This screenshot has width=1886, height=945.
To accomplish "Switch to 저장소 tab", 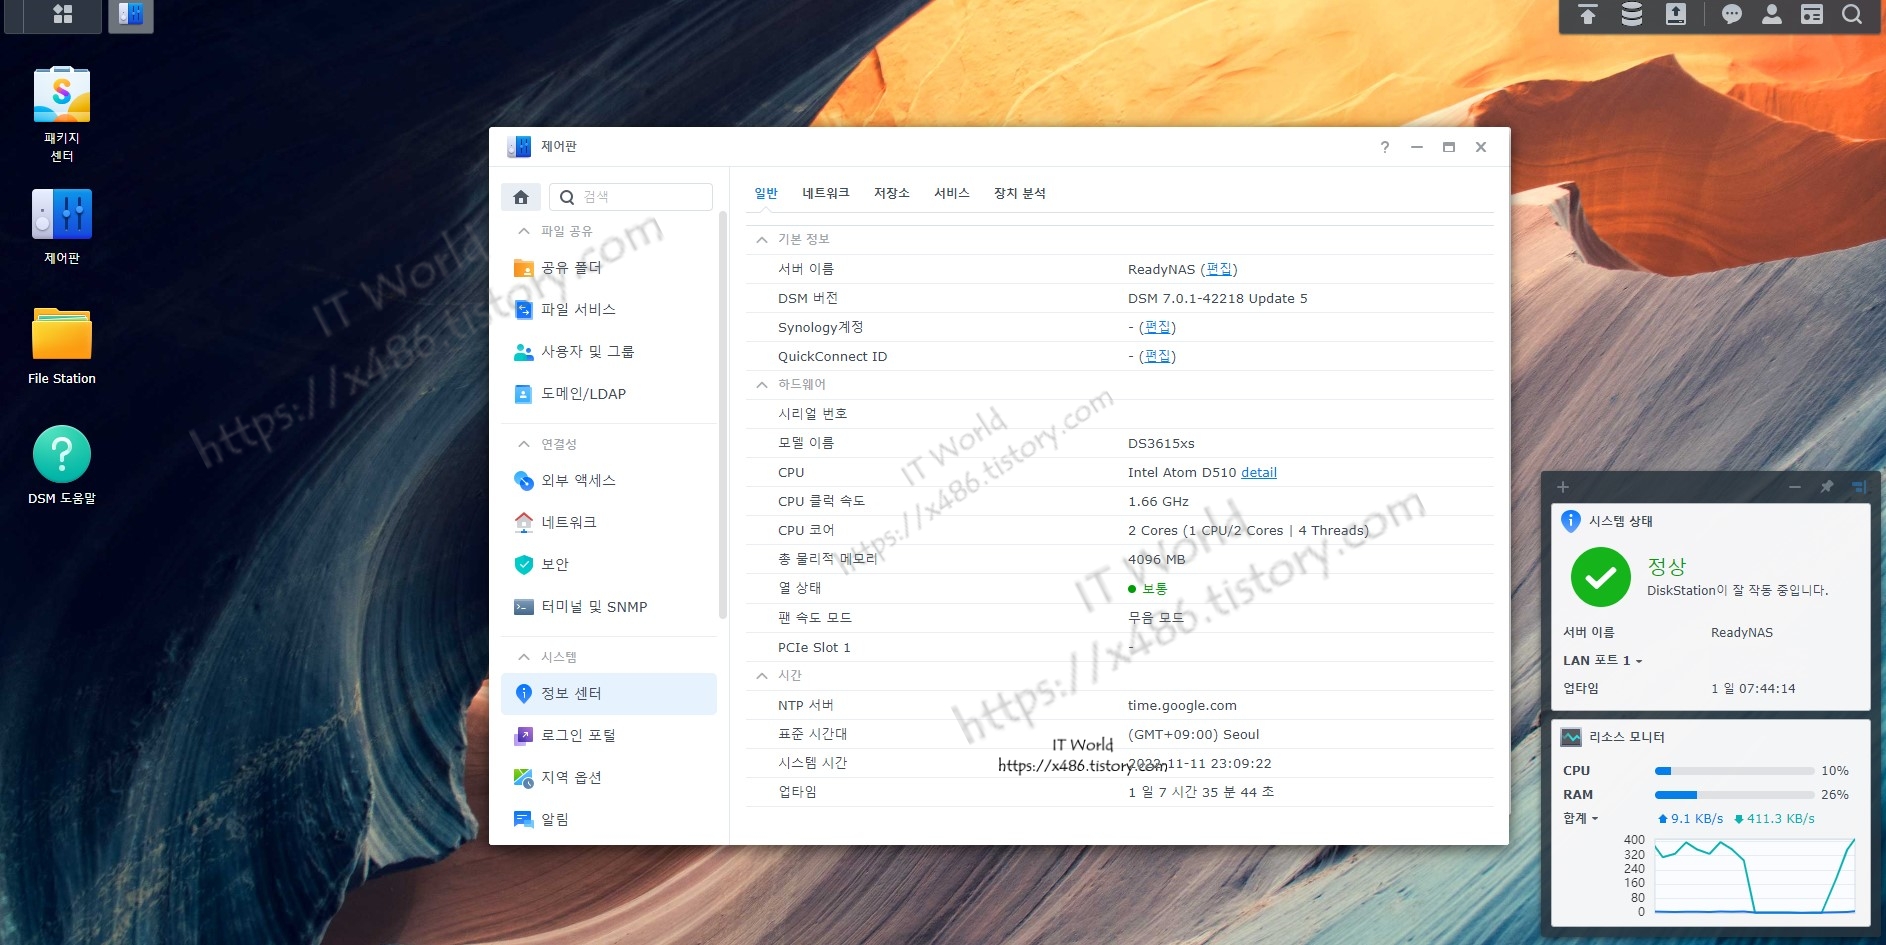I will (x=892, y=194).
